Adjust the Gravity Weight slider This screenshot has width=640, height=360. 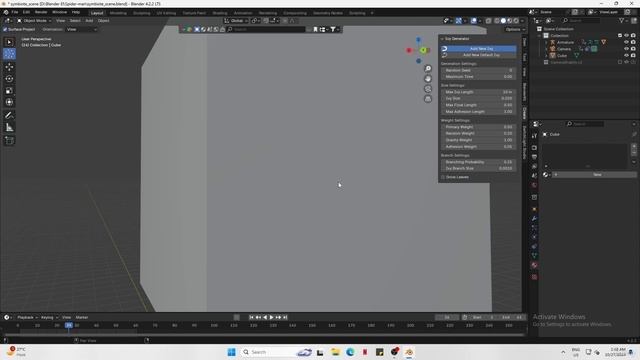pyautogui.click(x=478, y=140)
